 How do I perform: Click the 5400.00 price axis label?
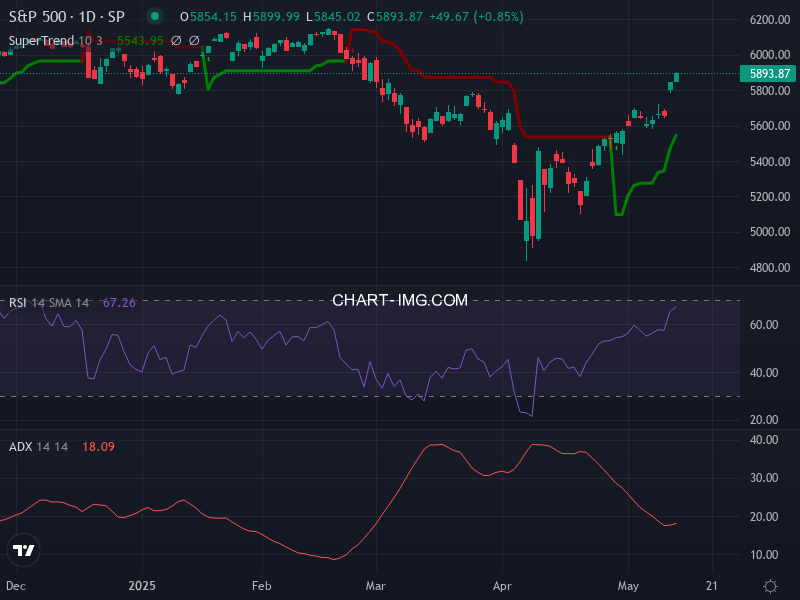click(x=770, y=161)
